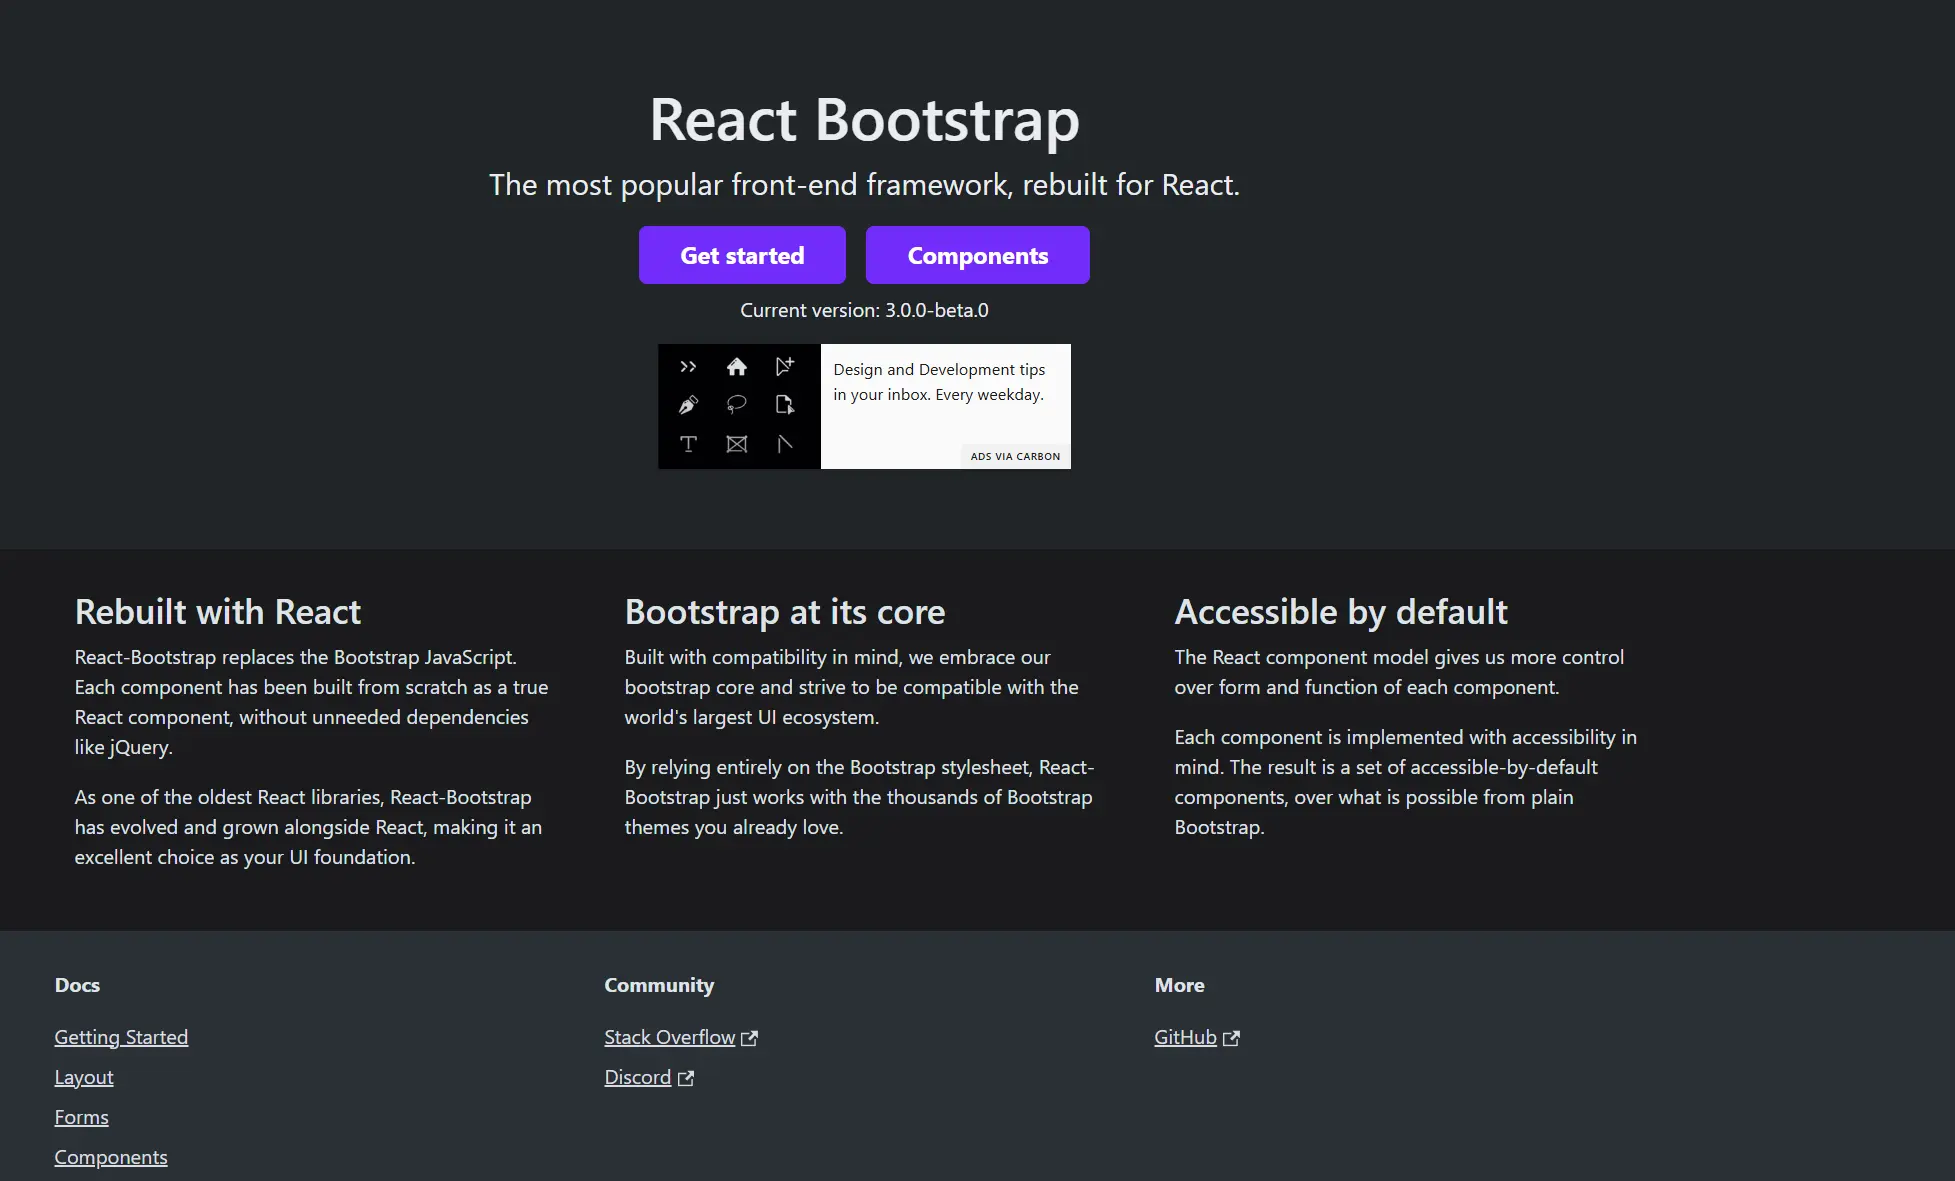
Task: Click the double chevron icon in ad
Action: (x=688, y=367)
